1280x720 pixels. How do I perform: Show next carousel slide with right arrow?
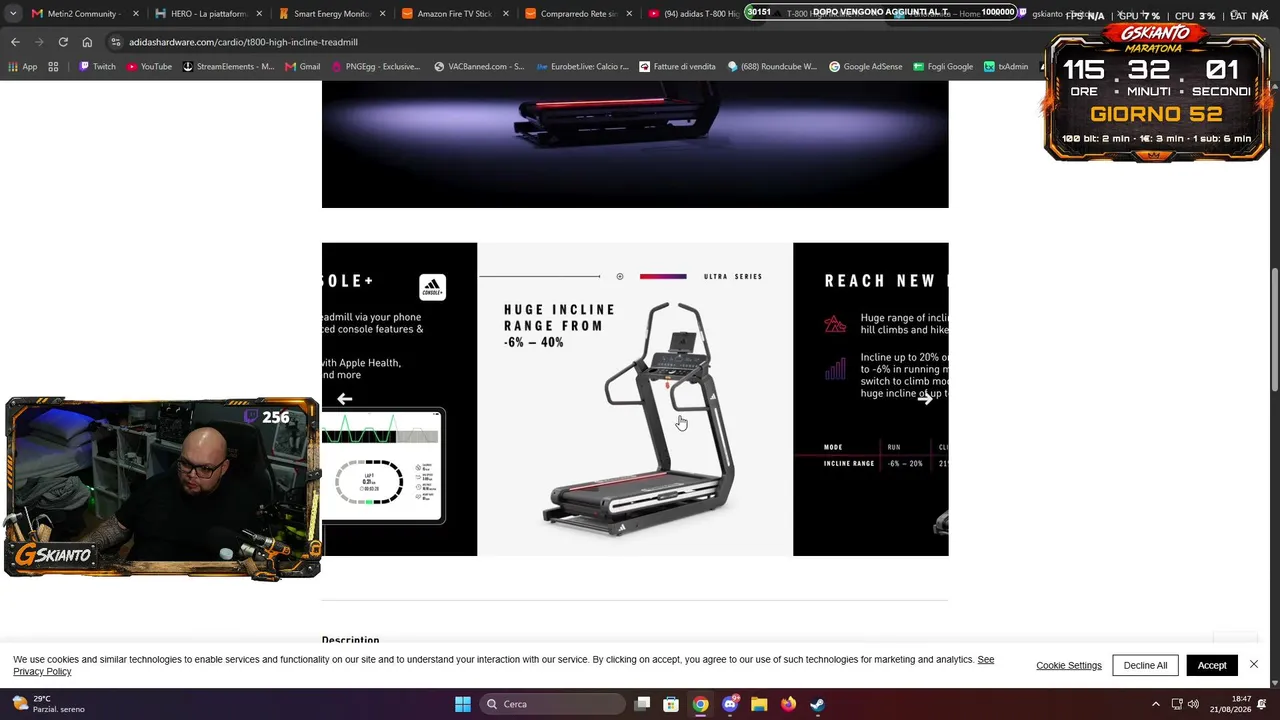[926, 399]
